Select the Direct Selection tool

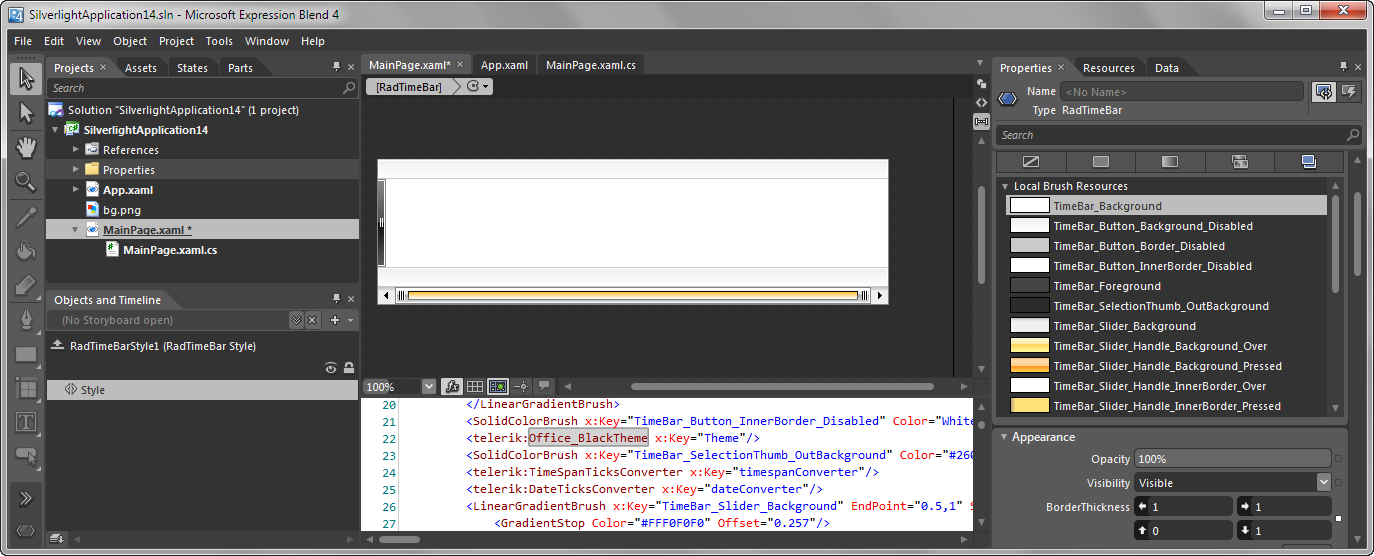point(26,114)
